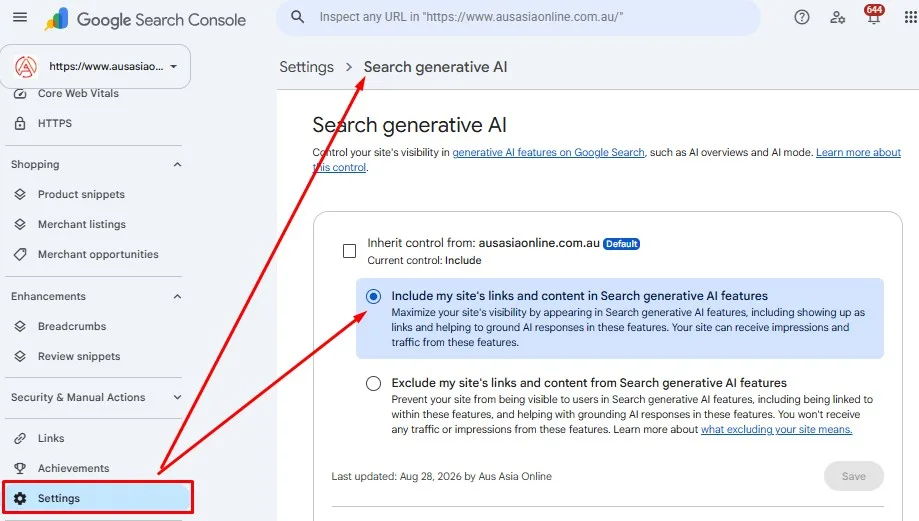Click the Last updated Aug 28, 2026 text
Viewport: 919px width, 521px height.
pyautogui.click(x=441, y=476)
